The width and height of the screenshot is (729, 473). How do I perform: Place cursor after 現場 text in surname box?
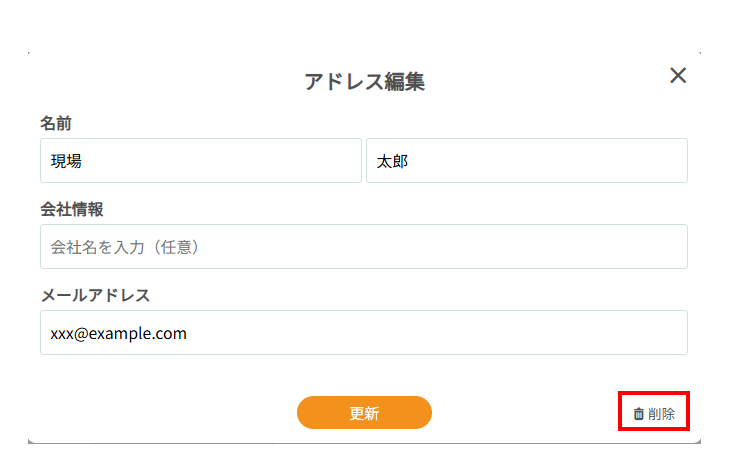tap(81, 161)
